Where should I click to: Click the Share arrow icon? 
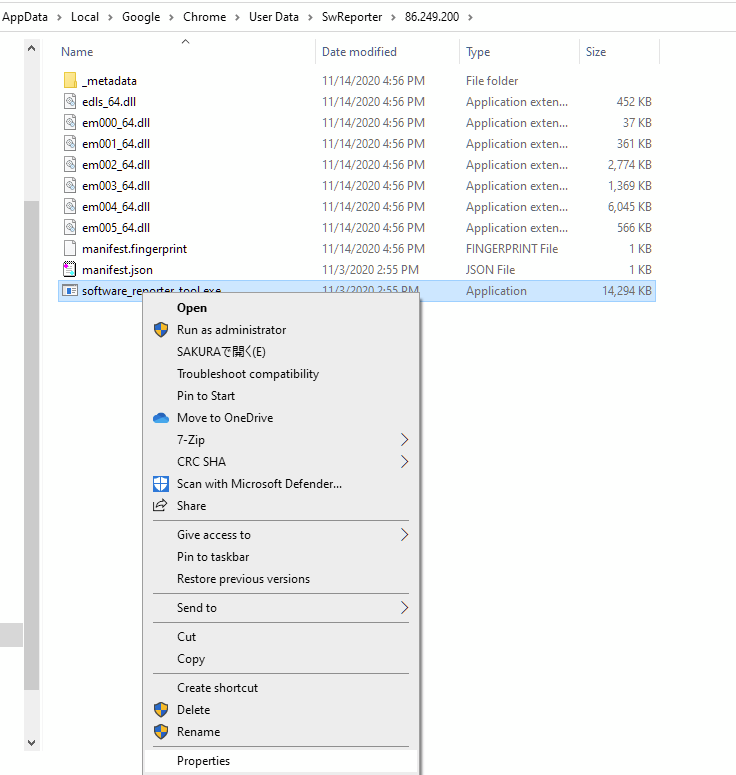(x=160, y=505)
